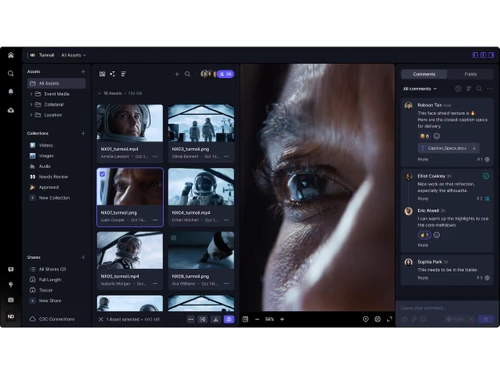500x375 pixels.
Task: Add a new share with the Shares plus icon
Action: pos(83,257)
